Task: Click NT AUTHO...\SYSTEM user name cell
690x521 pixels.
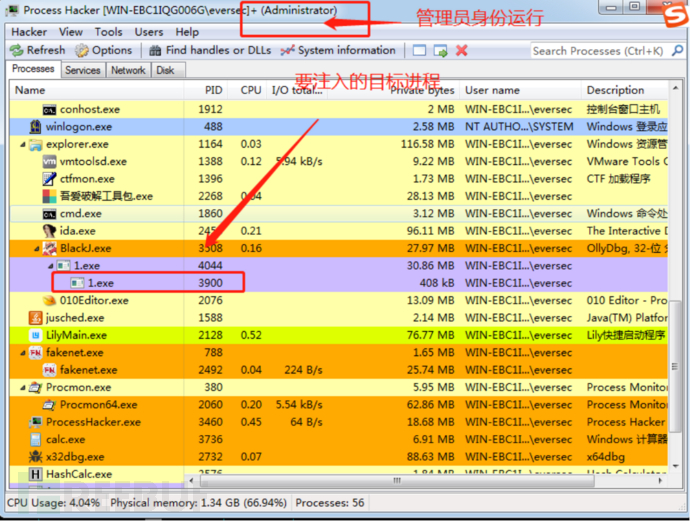Action: (x=519, y=127)
